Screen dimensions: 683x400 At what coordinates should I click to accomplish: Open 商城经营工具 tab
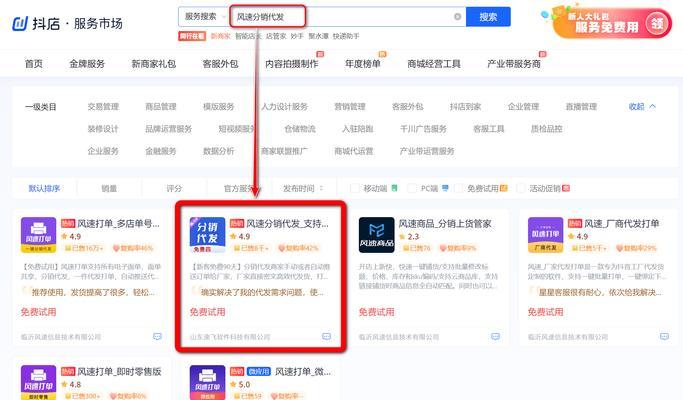(x=434, y=64)
